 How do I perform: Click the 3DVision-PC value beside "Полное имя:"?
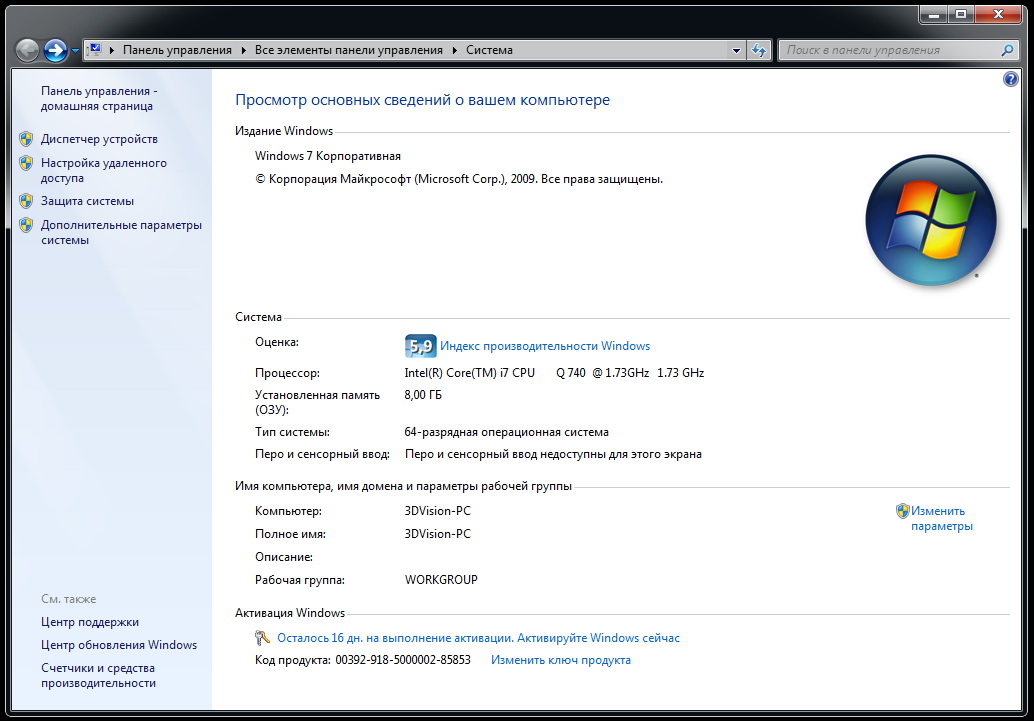438,534
